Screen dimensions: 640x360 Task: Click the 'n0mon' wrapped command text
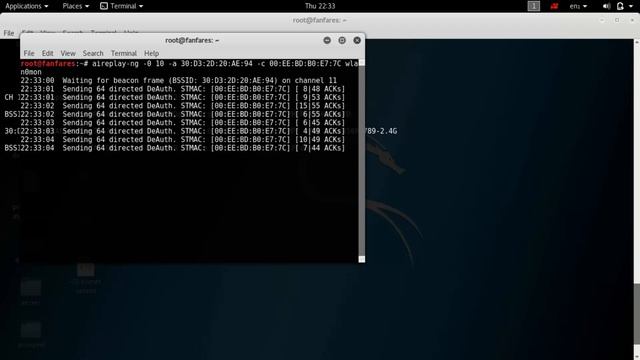point(31,72)
